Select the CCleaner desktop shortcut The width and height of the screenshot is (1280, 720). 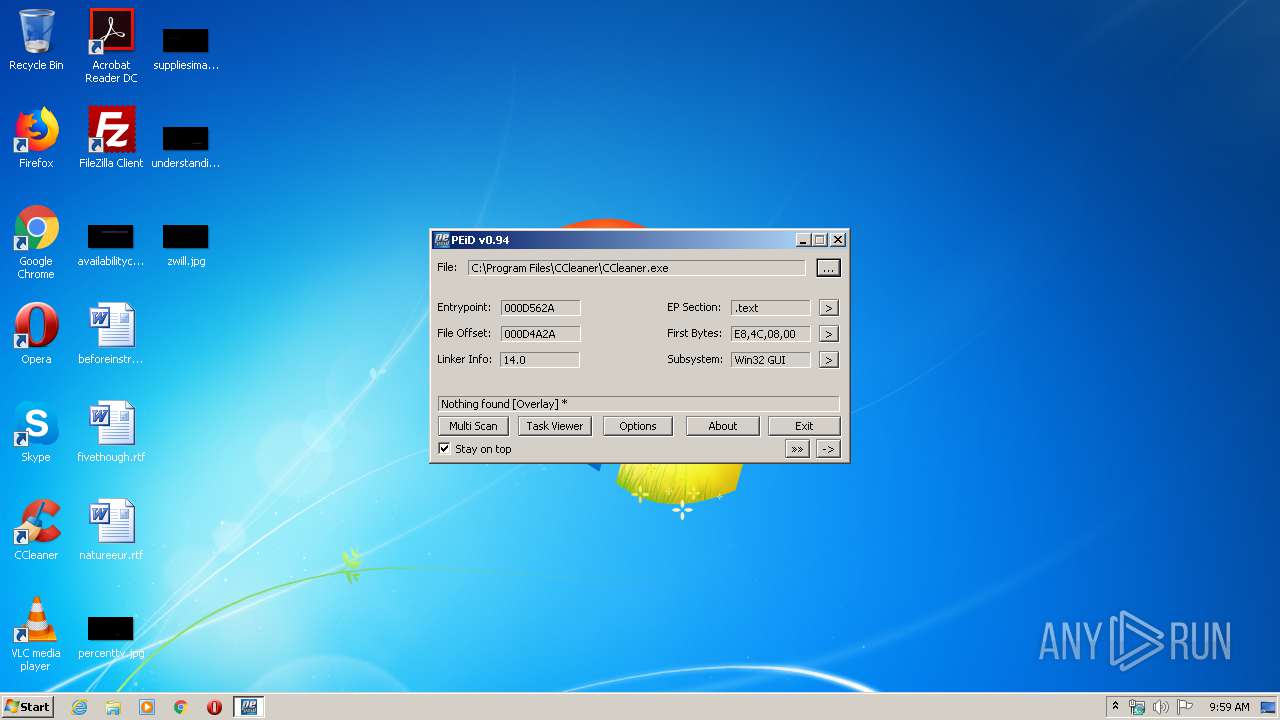[x=36, y=530]
